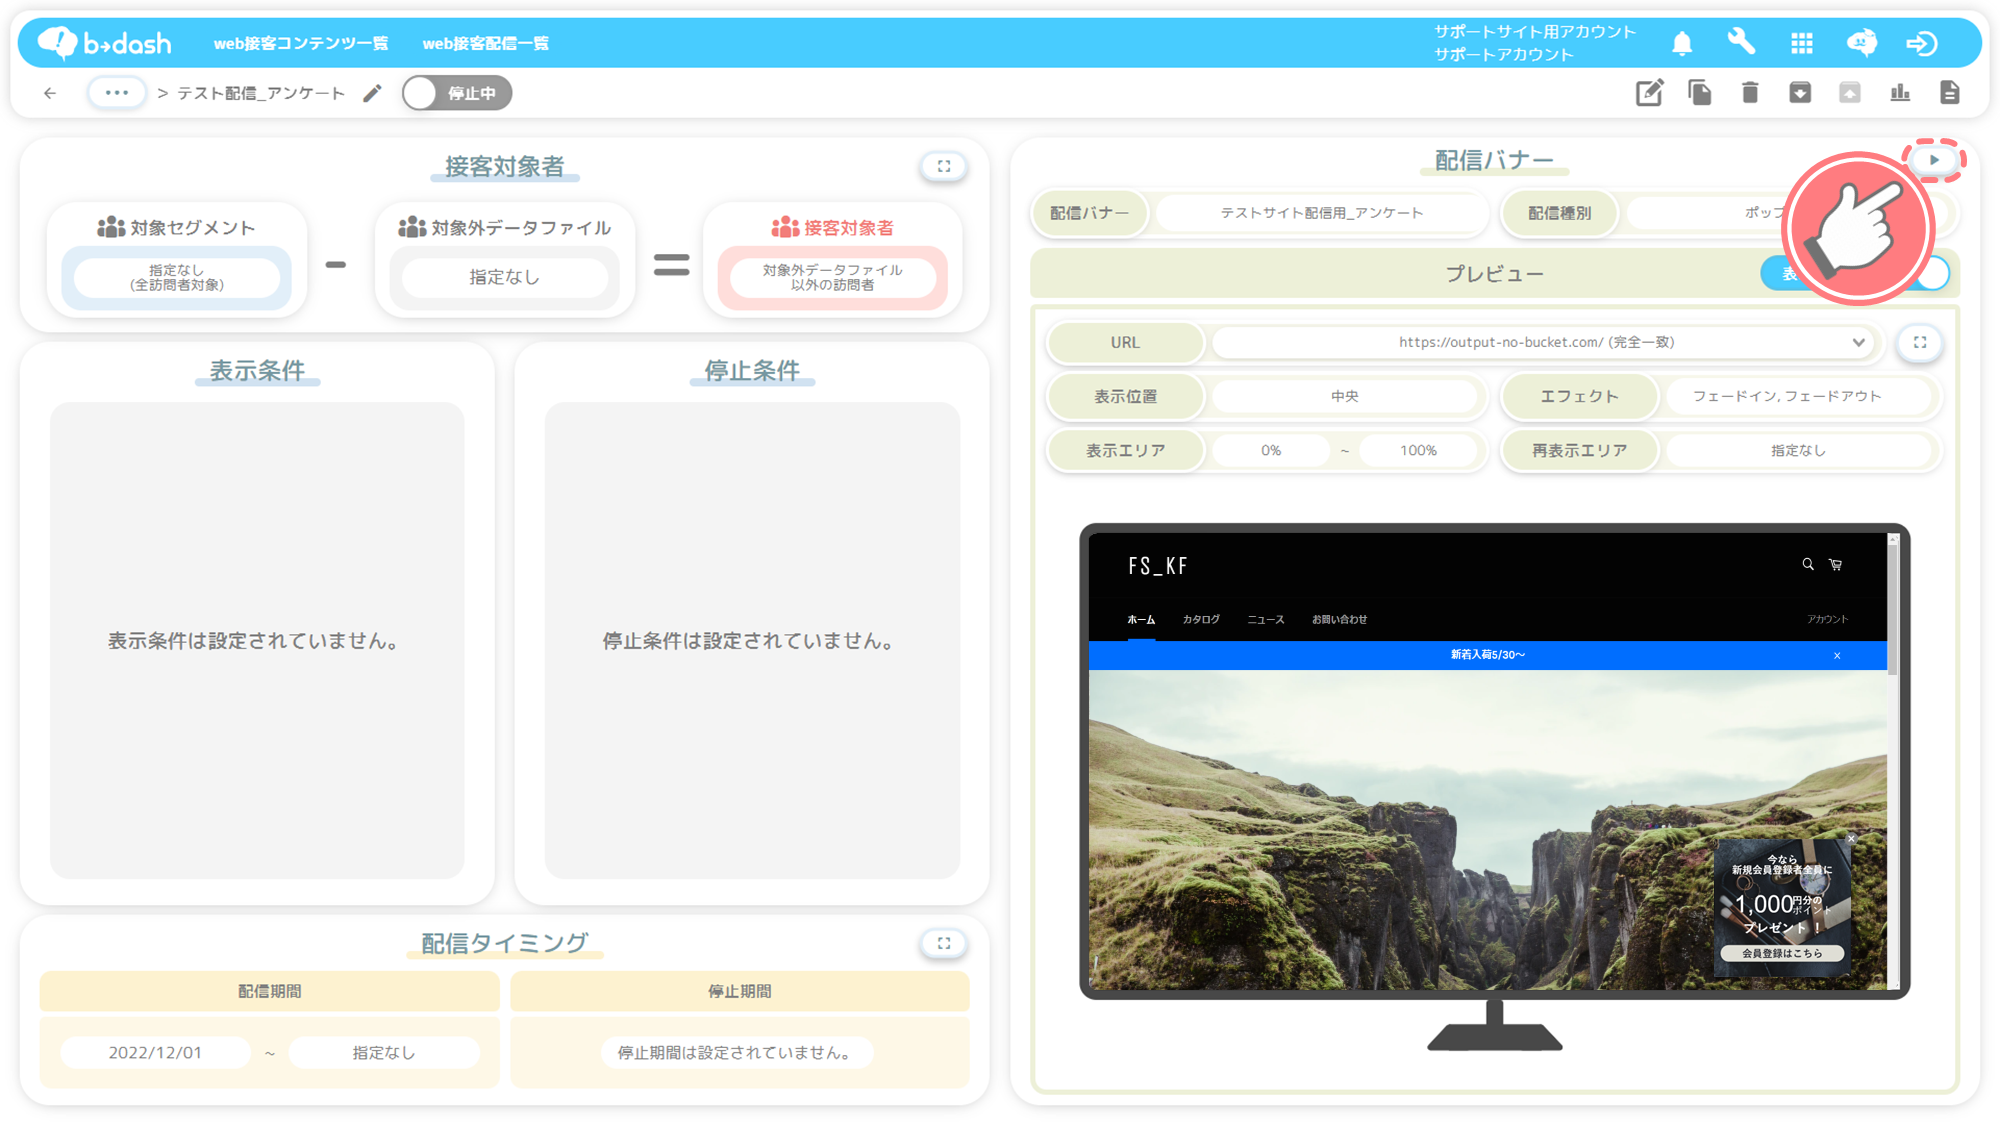Expand the breadcrumb ellipsis button
Image resolution: width=2000 pixels, height=1125 pixels.
pos(116,93)
